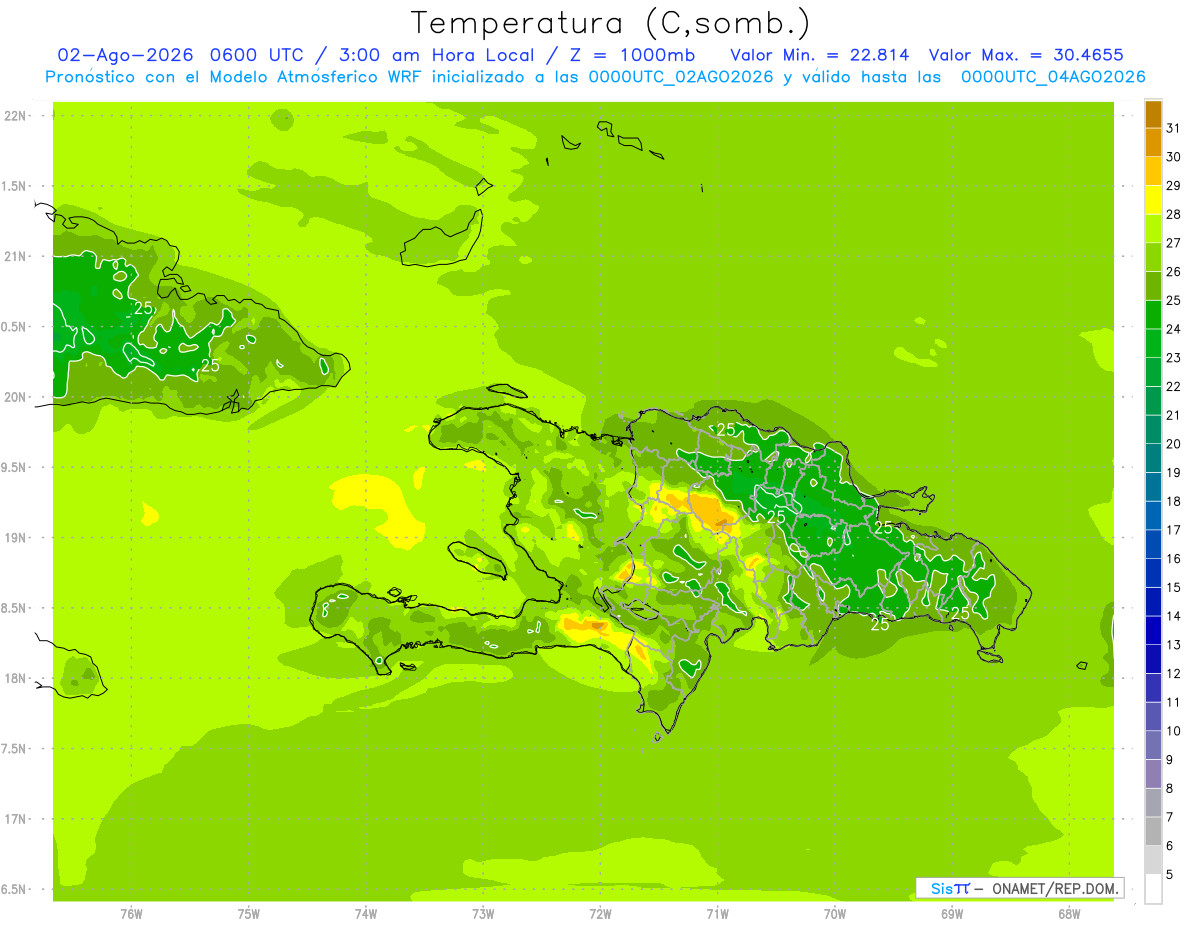Click the ONAMET/REP.DOM. credit label

[x=1055, y=888]
